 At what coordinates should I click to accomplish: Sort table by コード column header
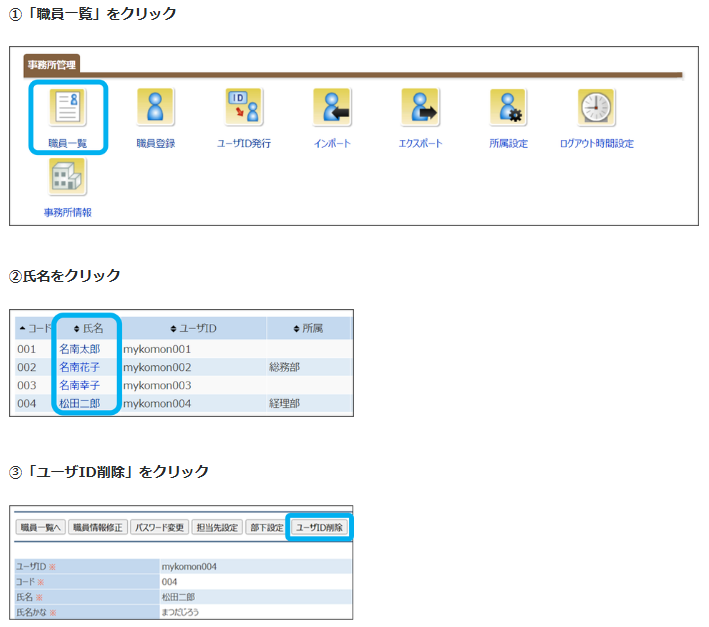(35, 328)
